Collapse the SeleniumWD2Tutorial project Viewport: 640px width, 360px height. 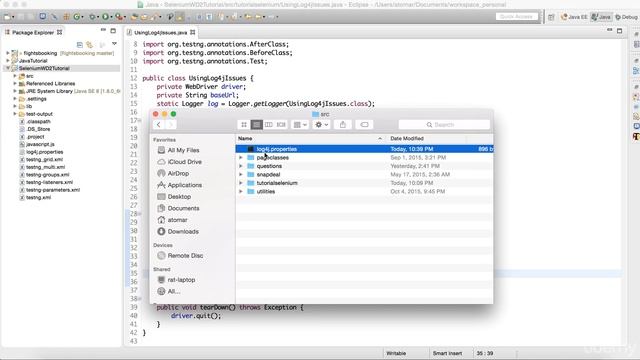8,68
